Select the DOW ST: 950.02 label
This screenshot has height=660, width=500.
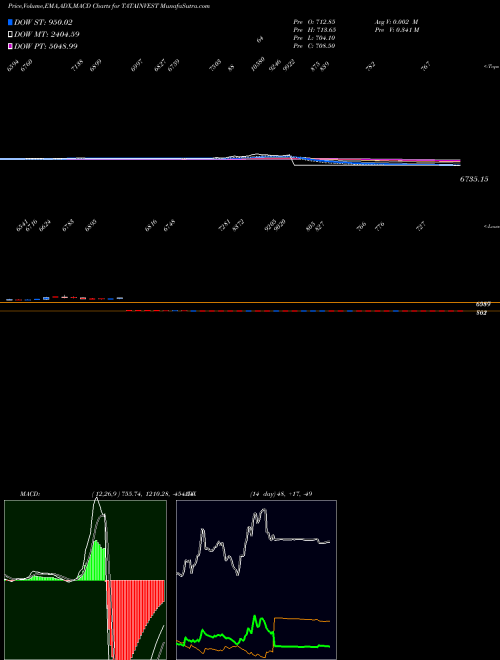[43, 22]
